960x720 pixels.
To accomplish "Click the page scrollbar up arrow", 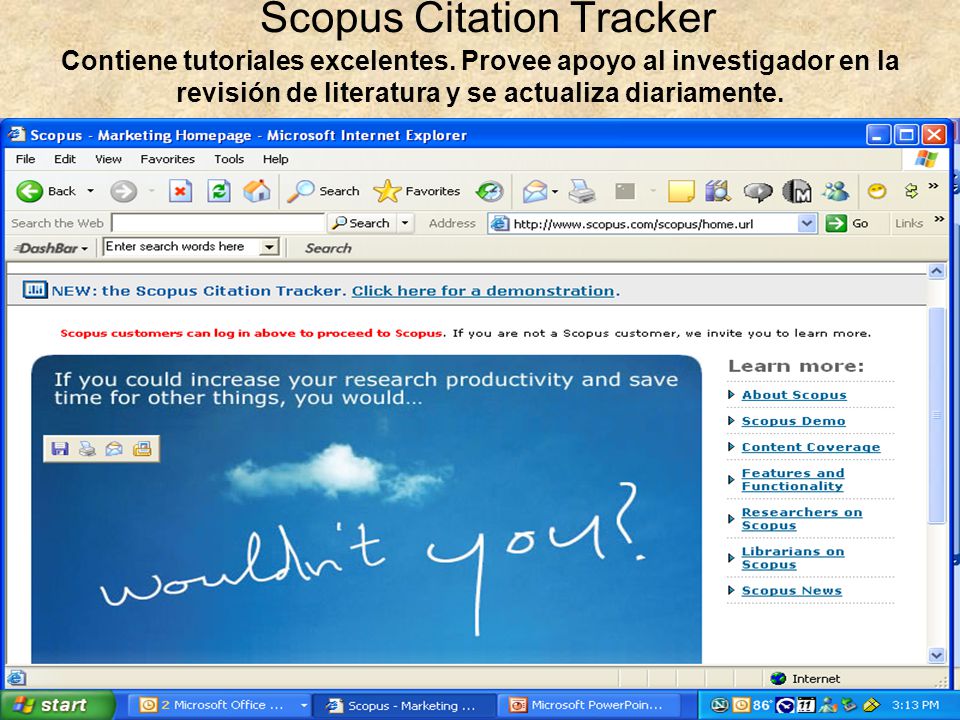I will click(936, 271).
